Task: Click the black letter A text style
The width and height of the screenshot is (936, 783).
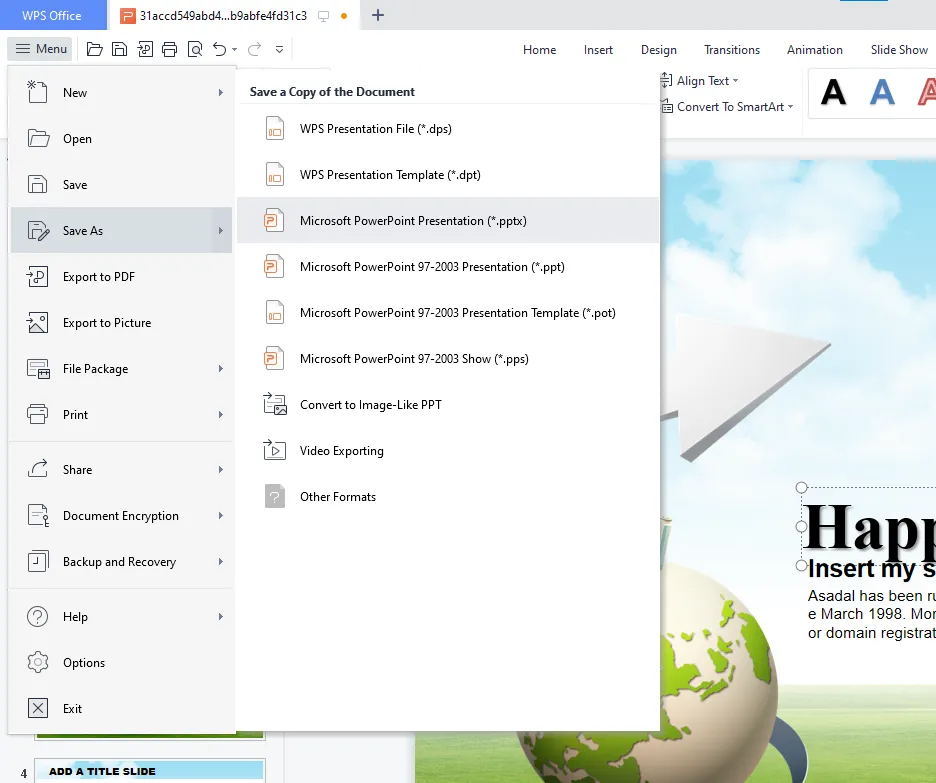Action: tap(833, 92)
